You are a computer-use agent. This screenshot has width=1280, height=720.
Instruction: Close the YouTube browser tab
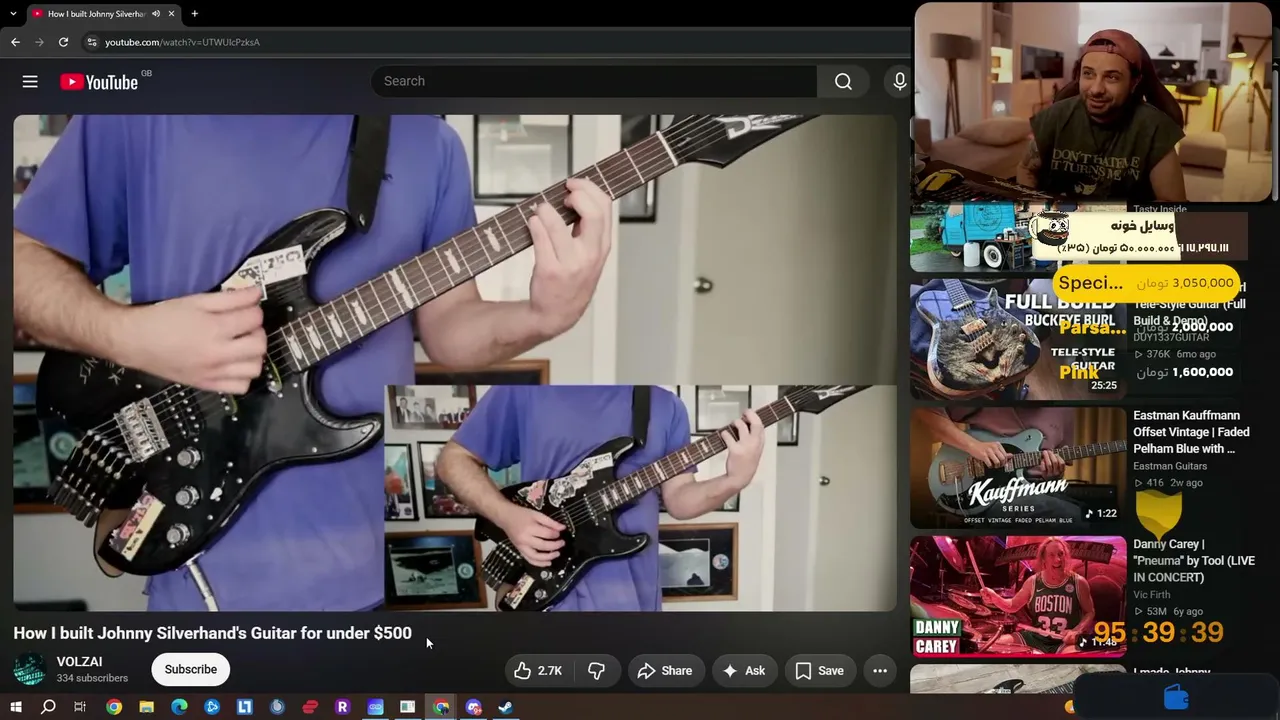171,14
